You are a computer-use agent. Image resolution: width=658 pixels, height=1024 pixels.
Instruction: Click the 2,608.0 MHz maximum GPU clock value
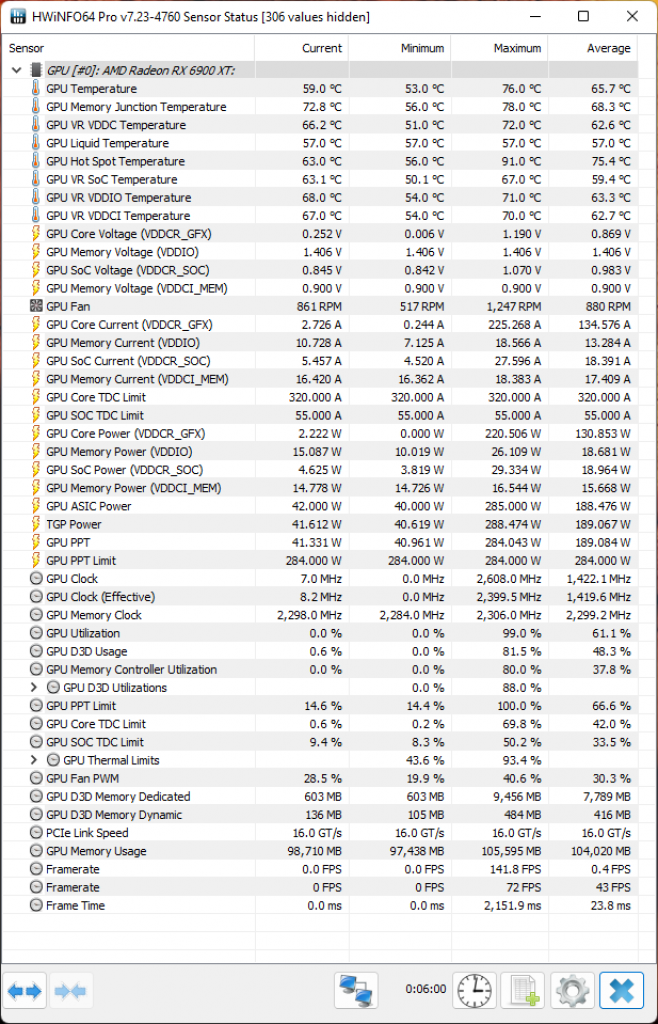coord(509,579)
